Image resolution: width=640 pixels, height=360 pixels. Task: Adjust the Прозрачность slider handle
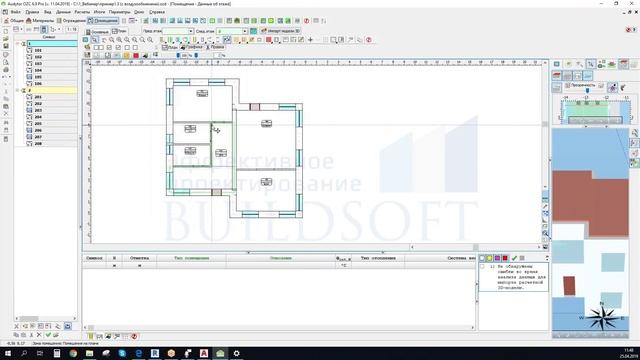coord(587,90)
